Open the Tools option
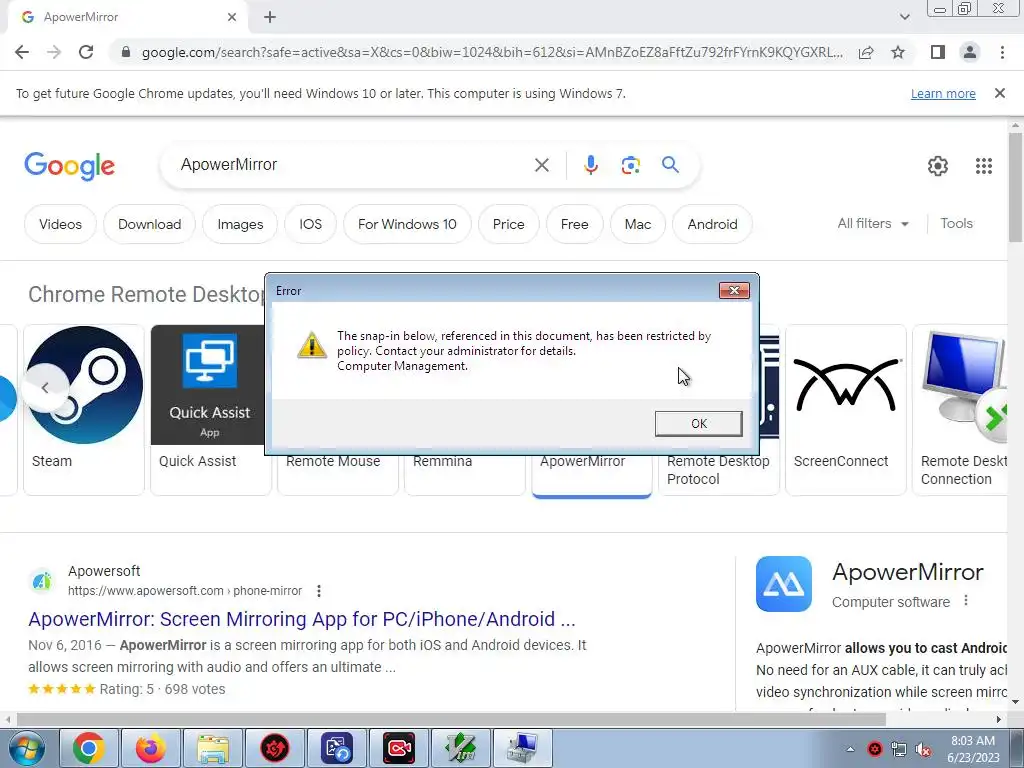This screenshot has width=1024, height=768. coord(956,223)
